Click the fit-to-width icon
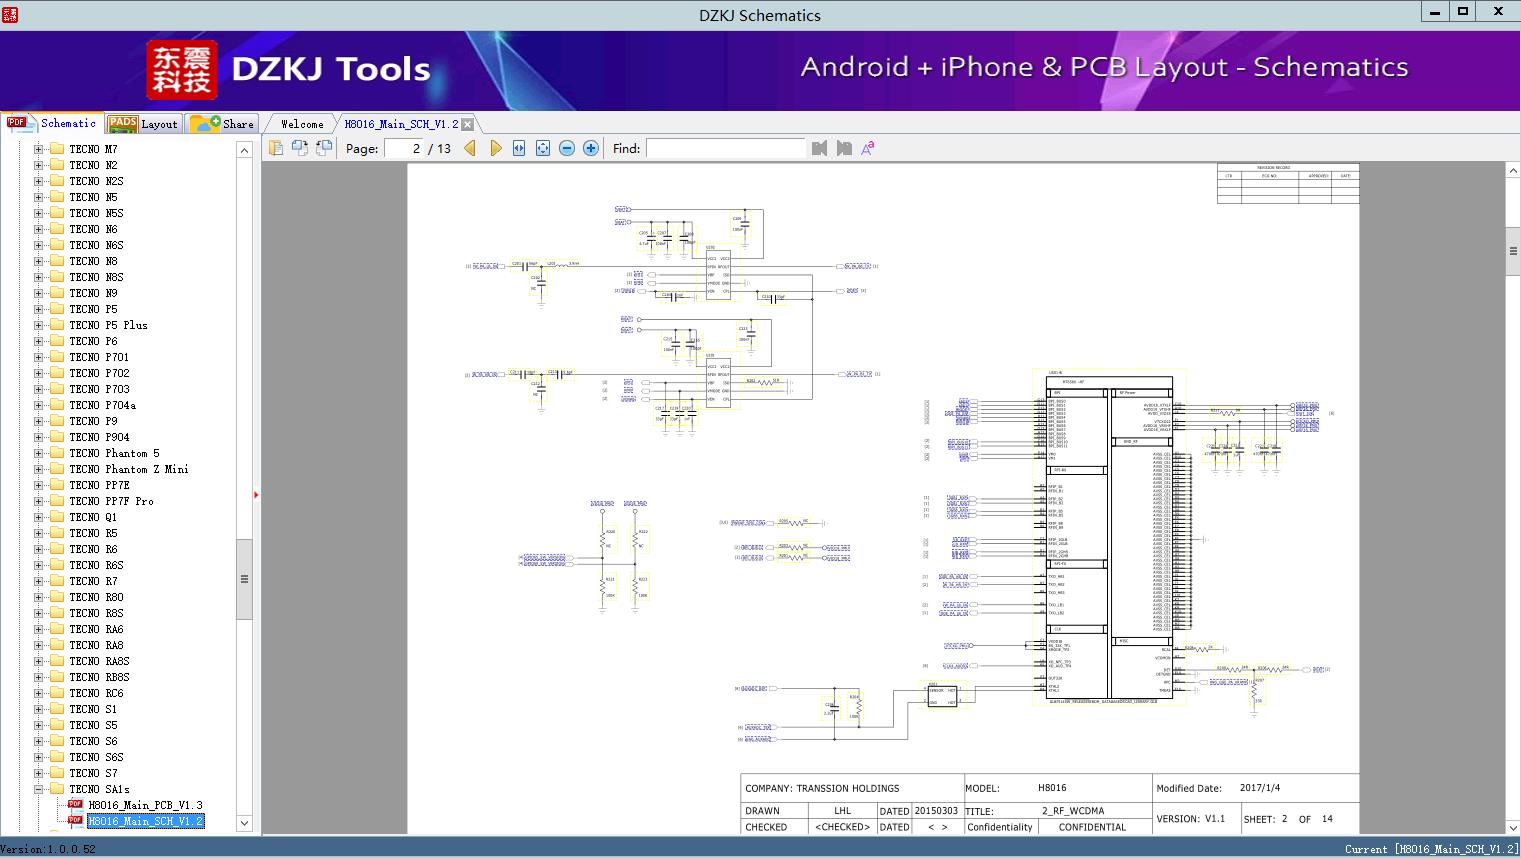The width and height of the screenshot is (1521, 859). click(519, 148)
